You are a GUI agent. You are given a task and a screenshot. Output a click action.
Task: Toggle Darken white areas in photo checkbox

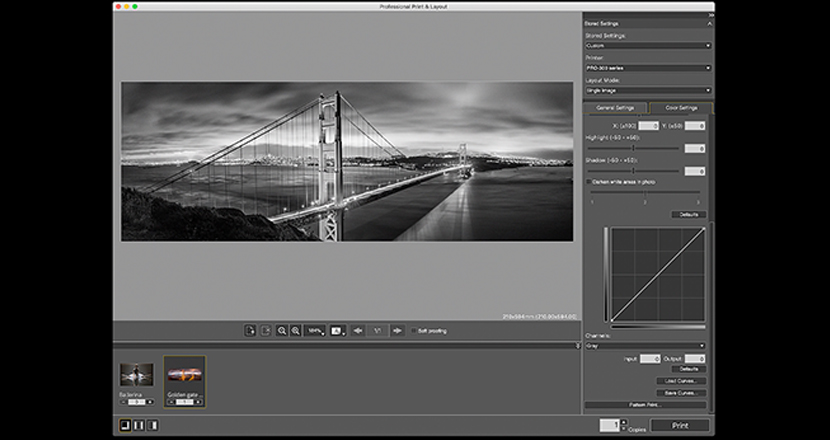(588, 181)
